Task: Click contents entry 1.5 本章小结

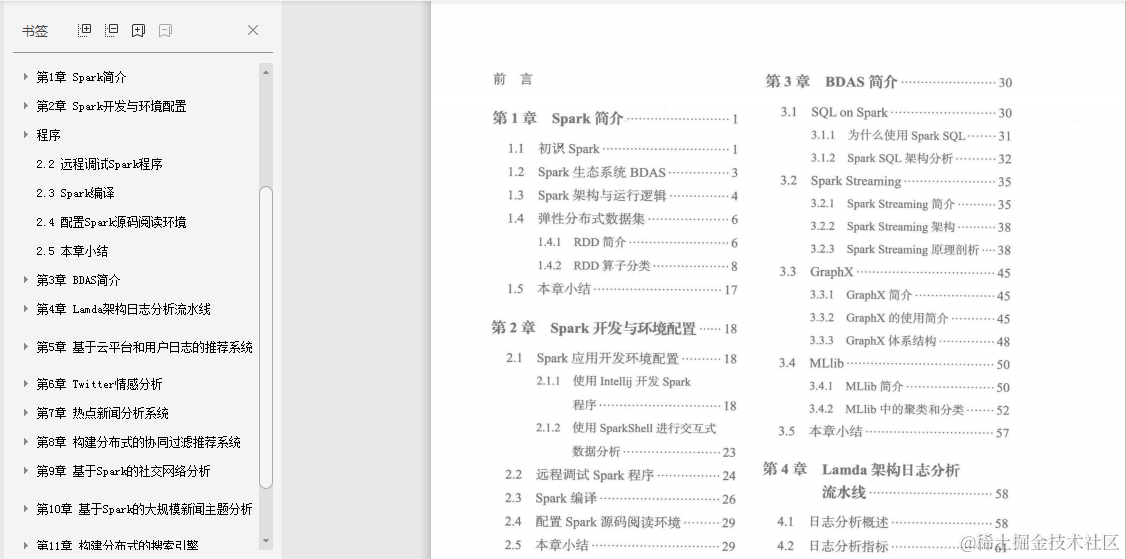Action: (x=549, y=289)
